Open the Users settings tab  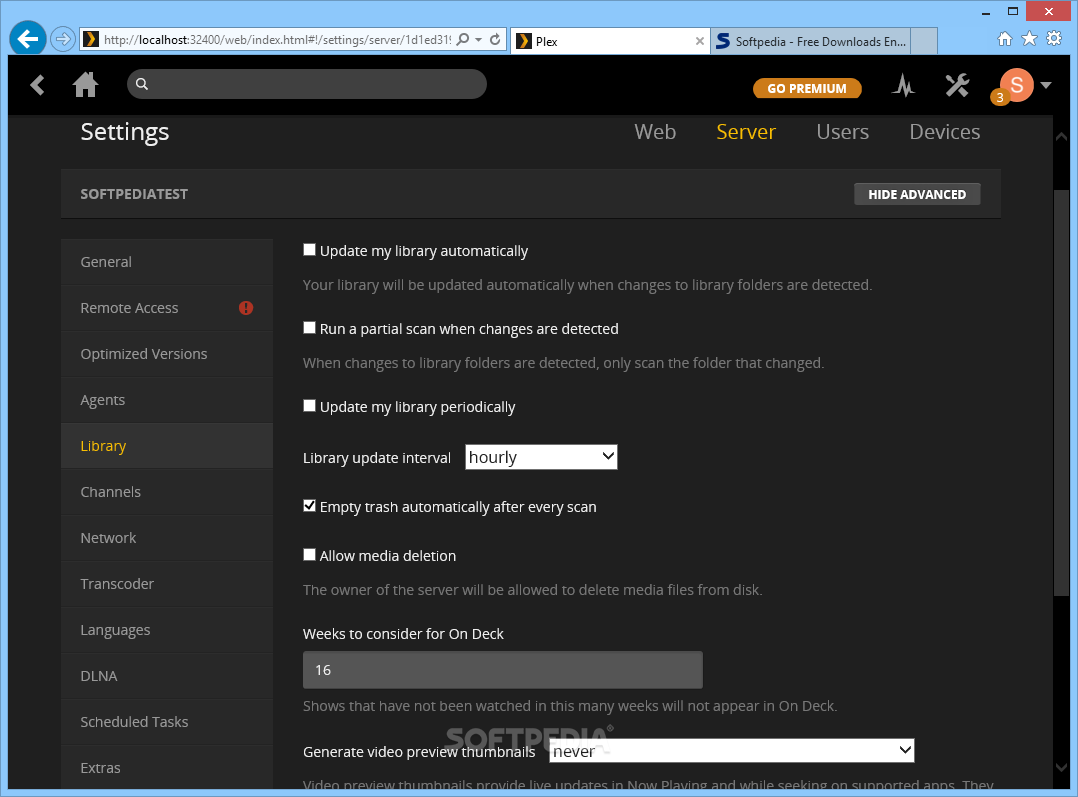tap(842, 131)
